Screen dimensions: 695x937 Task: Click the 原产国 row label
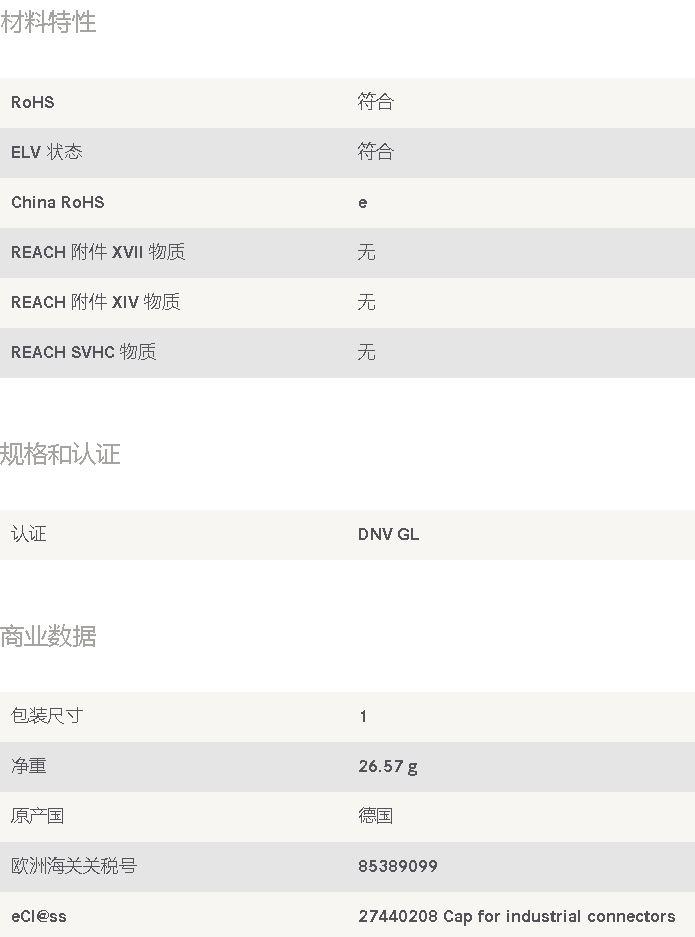(38, 816)
